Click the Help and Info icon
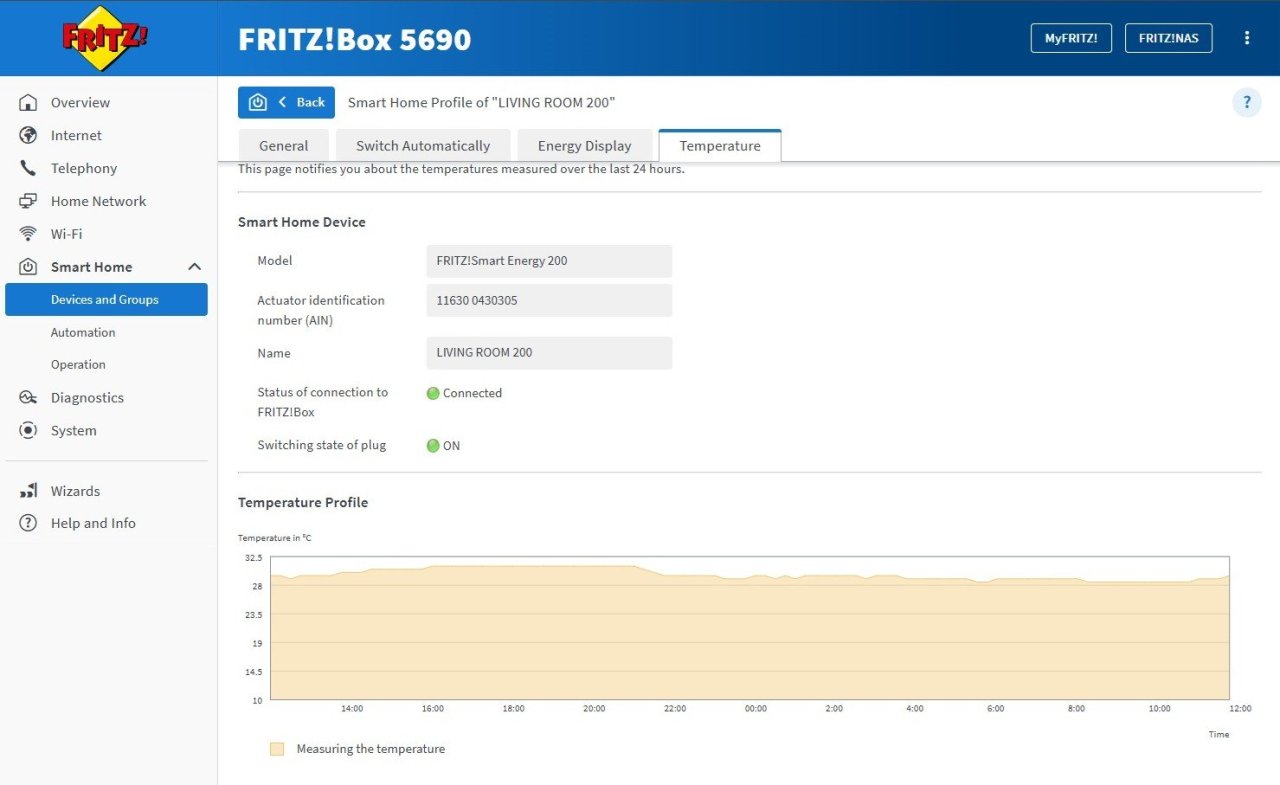Screen dimensions: 1280x785 (x=28, y=524)
